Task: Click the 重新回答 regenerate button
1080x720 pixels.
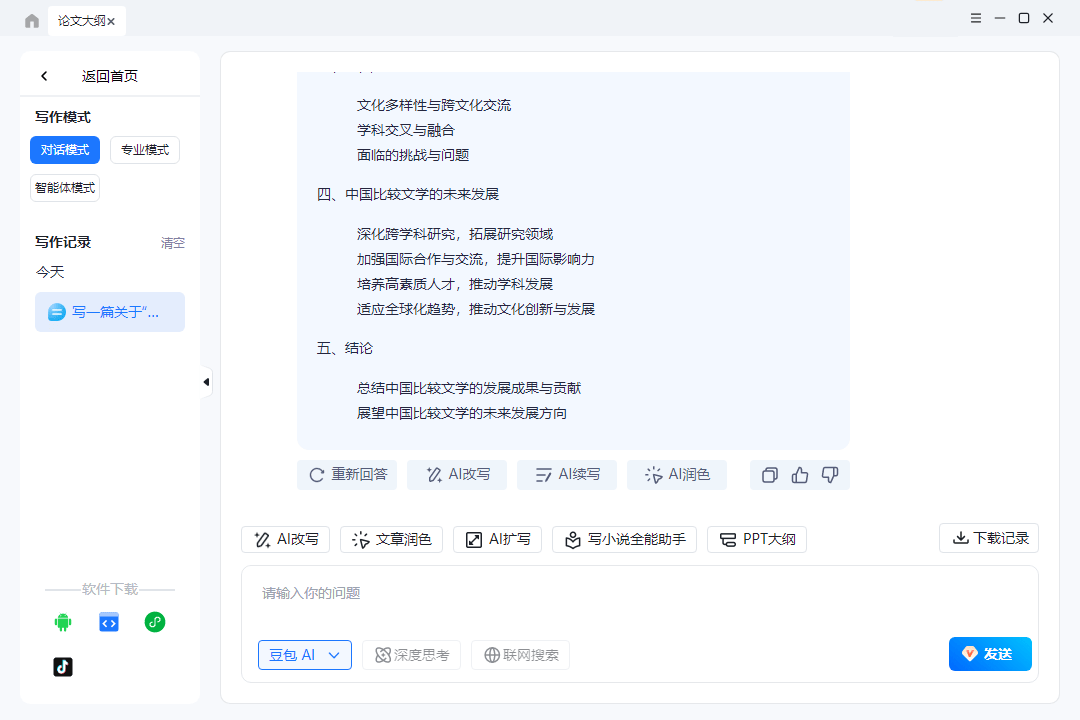Action: tap(347, 475)
